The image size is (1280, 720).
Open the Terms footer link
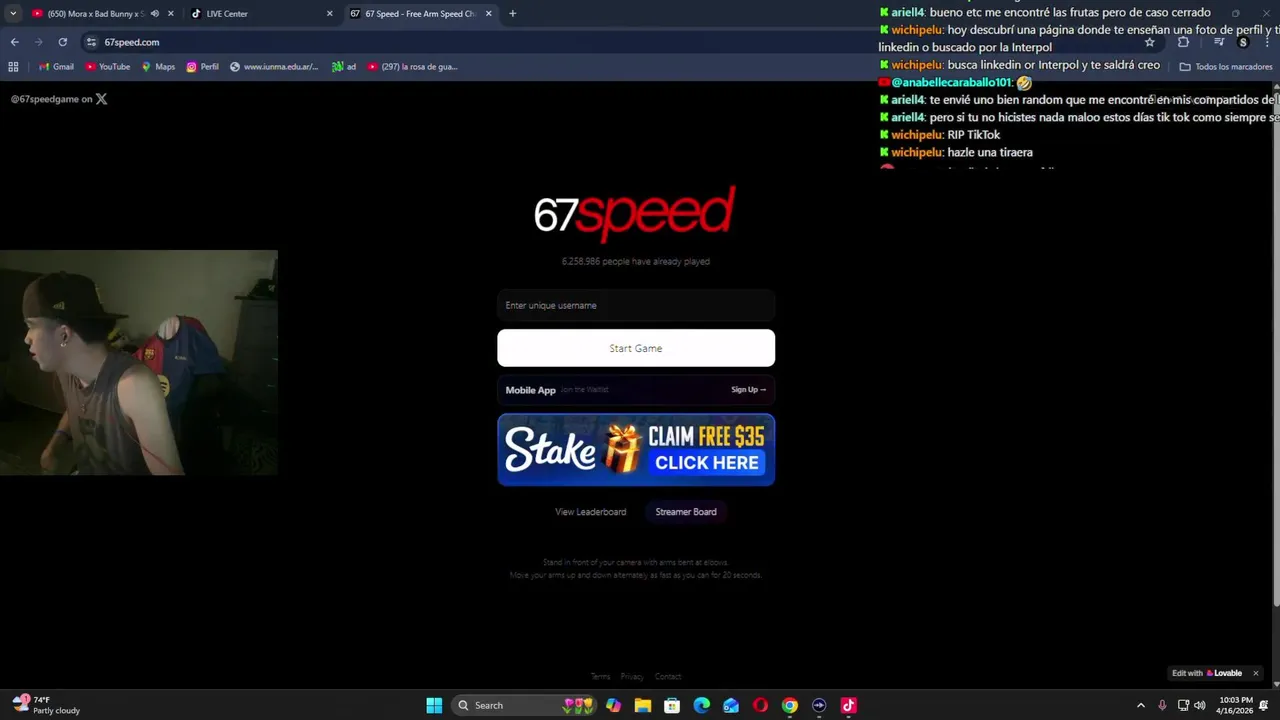coord(600,677)
